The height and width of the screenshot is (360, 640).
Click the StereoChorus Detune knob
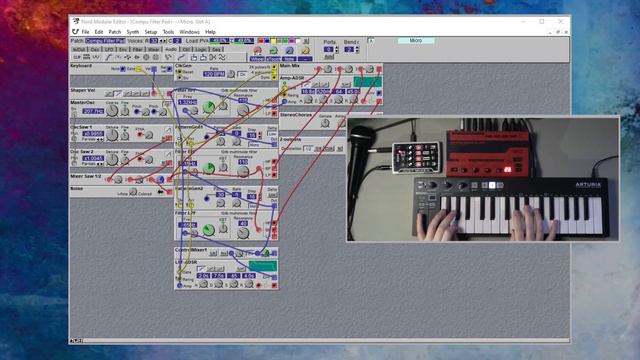click(325, 123)
